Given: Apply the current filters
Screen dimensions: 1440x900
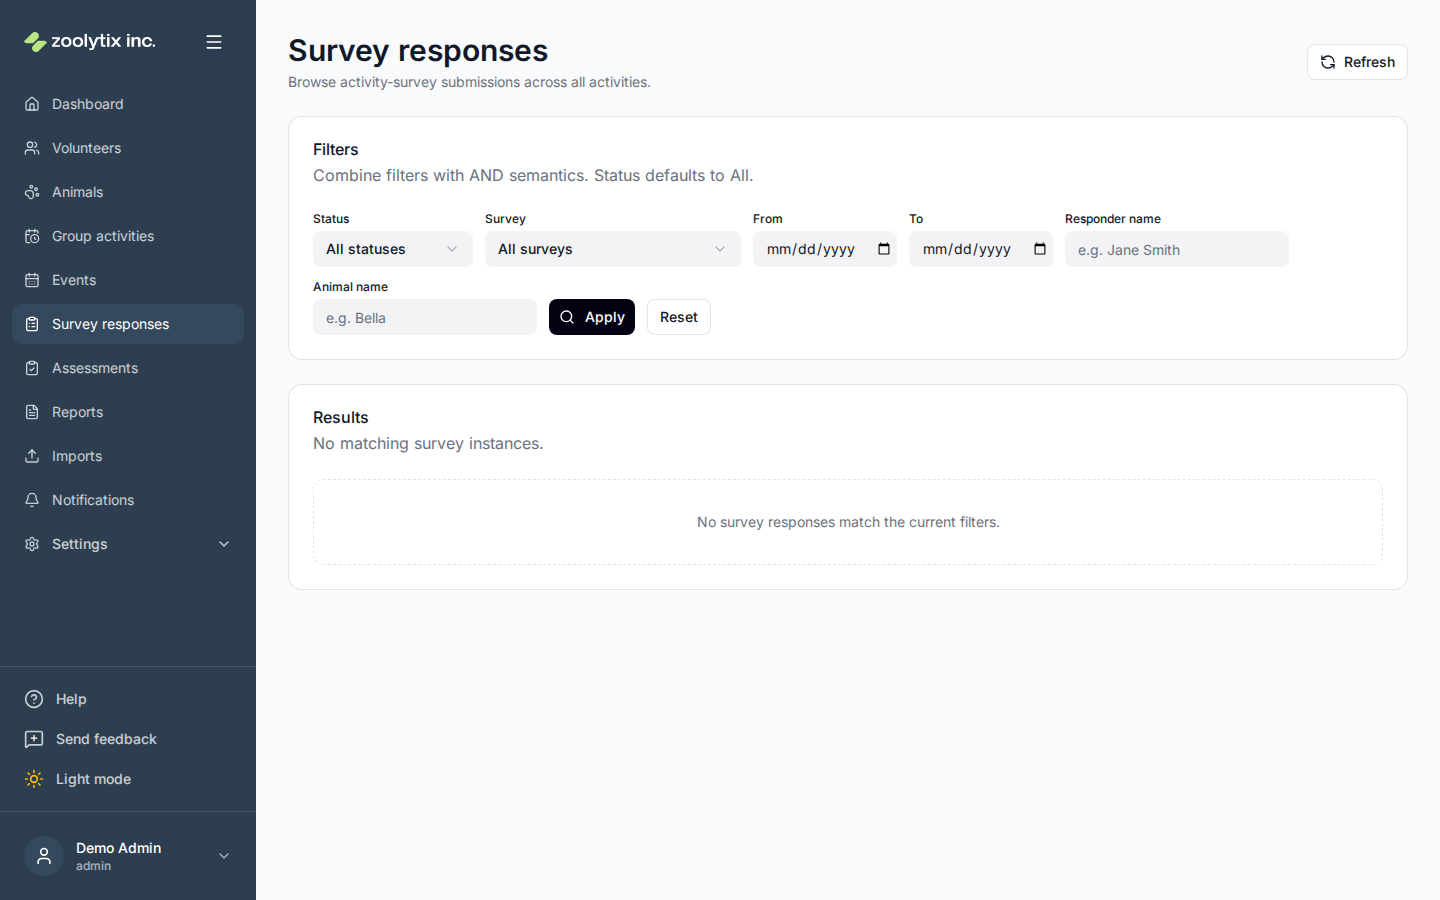Looking at the screenshot, I should [592, 317].
